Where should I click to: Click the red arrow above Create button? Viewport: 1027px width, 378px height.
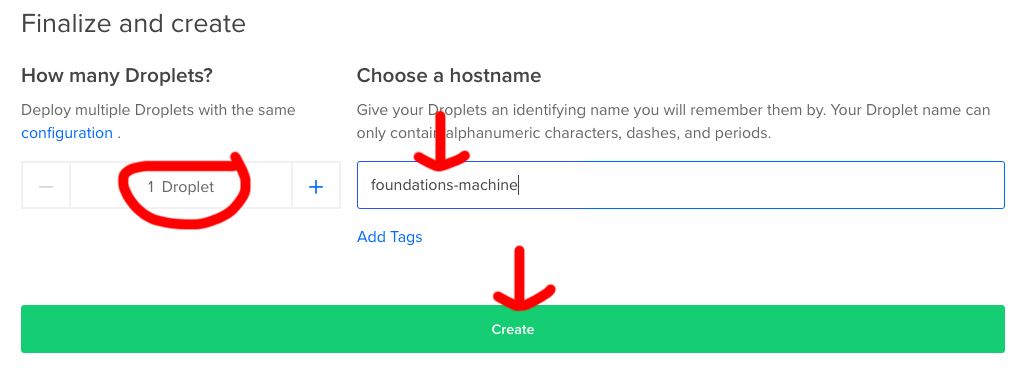click(521, 278)
